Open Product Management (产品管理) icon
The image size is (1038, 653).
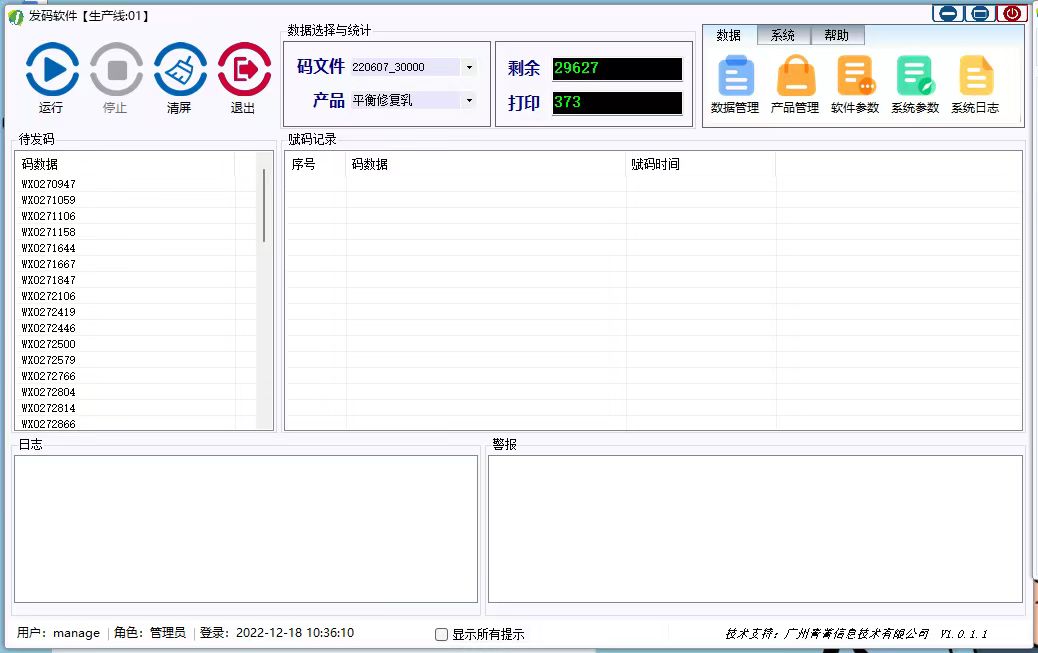pyautogui.click(x=795, y=77)
